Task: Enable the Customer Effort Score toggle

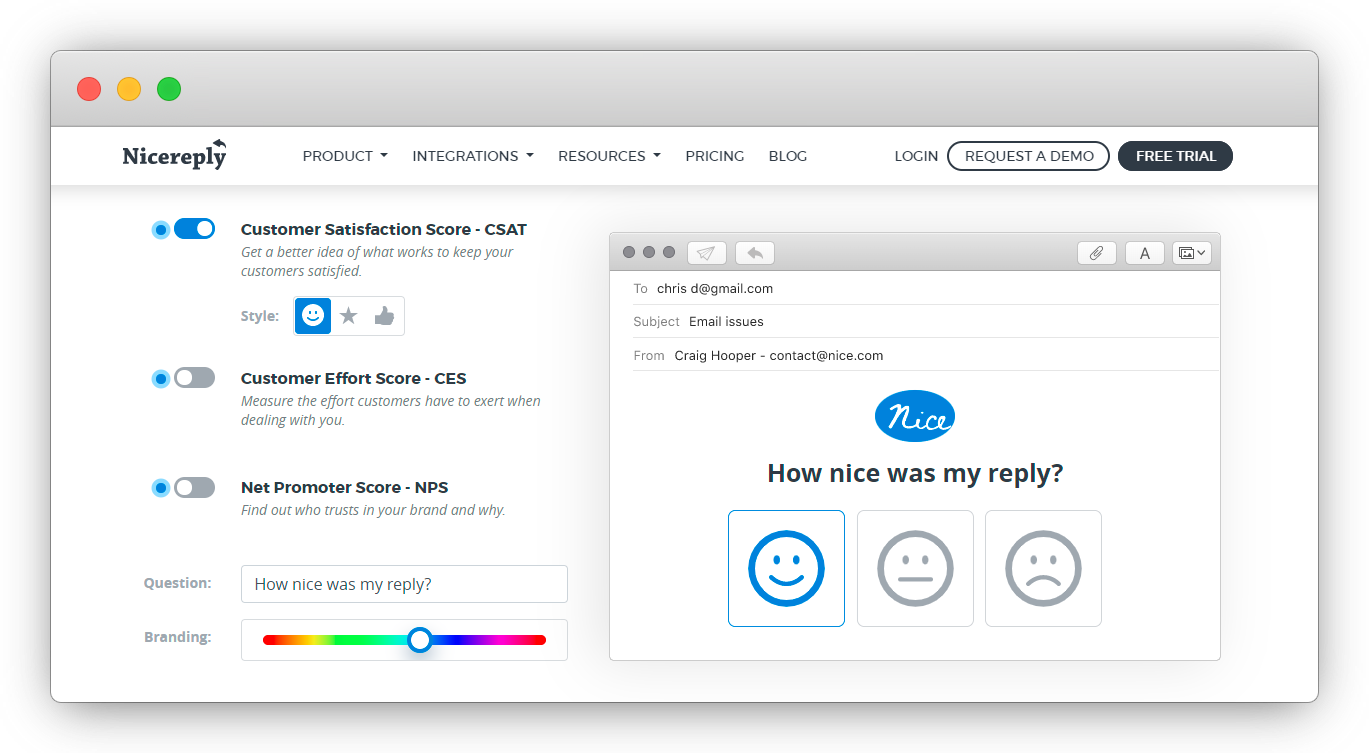Action: tap(194, 378)
